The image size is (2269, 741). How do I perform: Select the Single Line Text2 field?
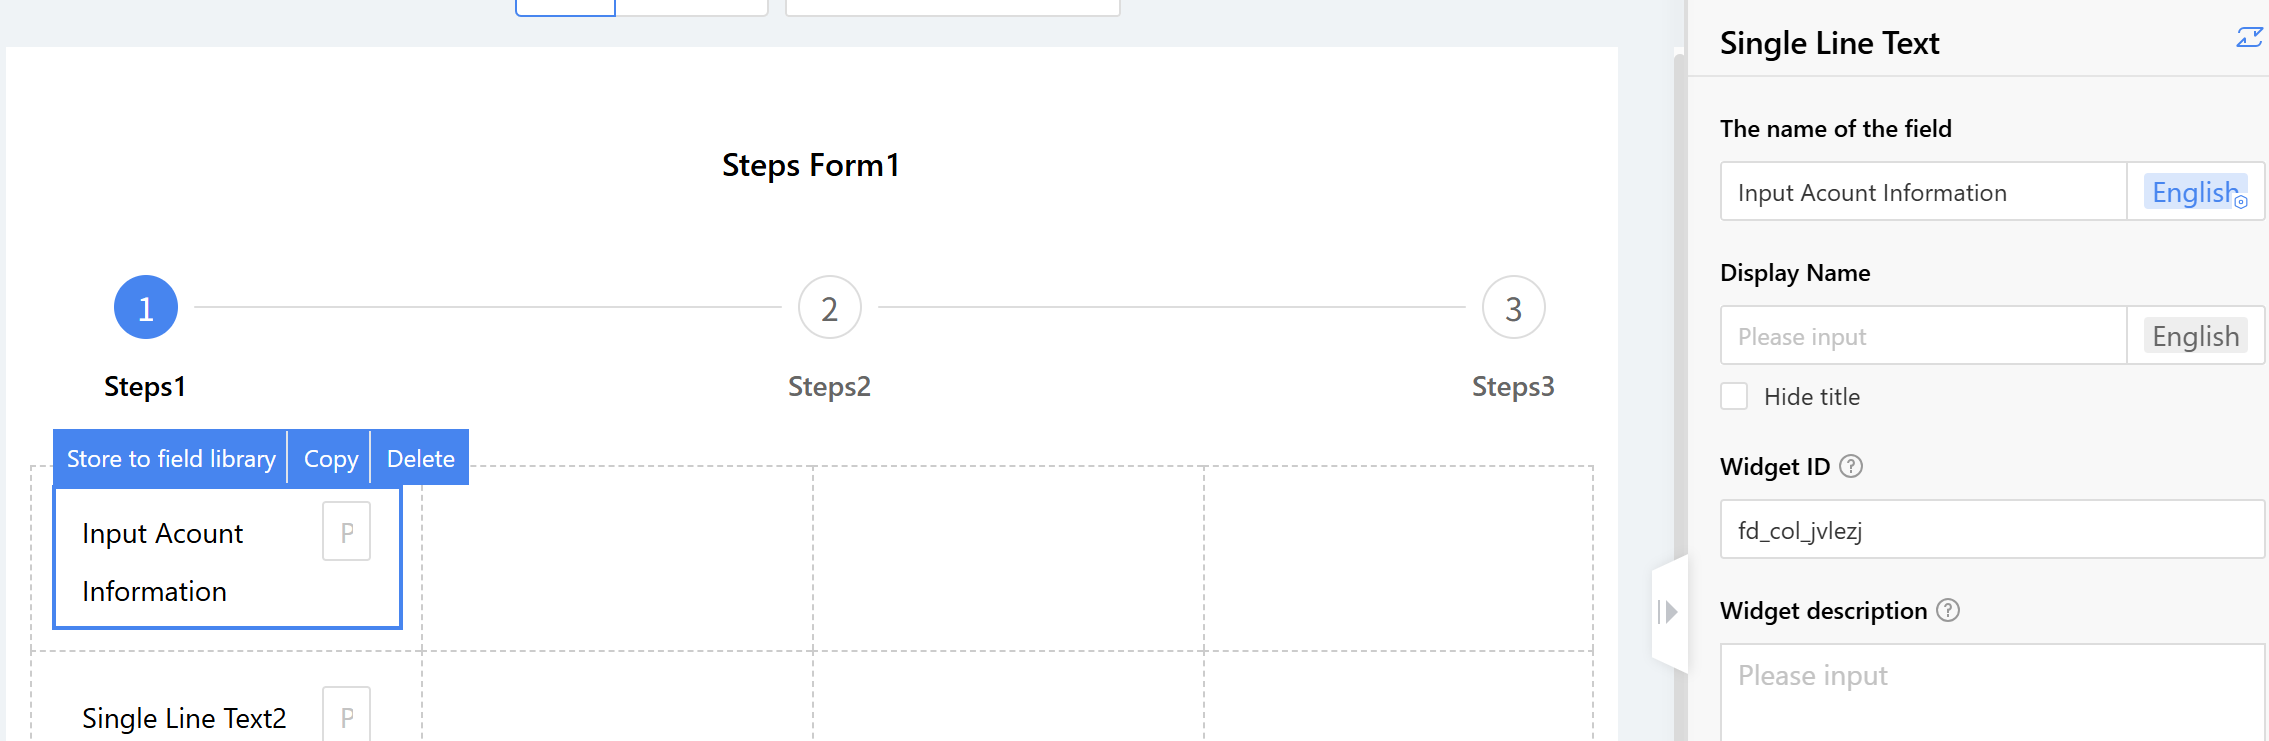[x=184, y=718]
